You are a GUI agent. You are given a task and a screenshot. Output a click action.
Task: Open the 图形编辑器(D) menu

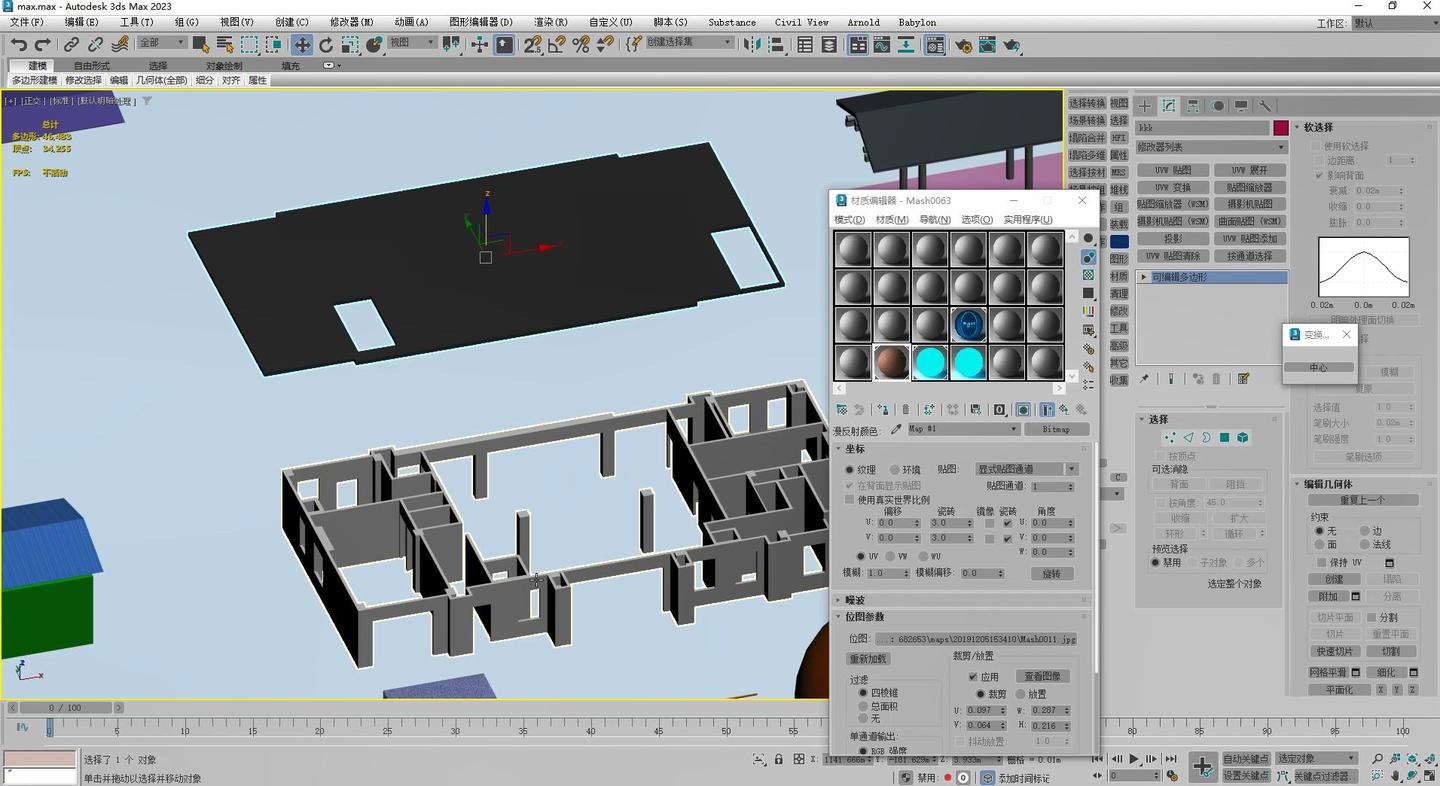click(481, 22)
